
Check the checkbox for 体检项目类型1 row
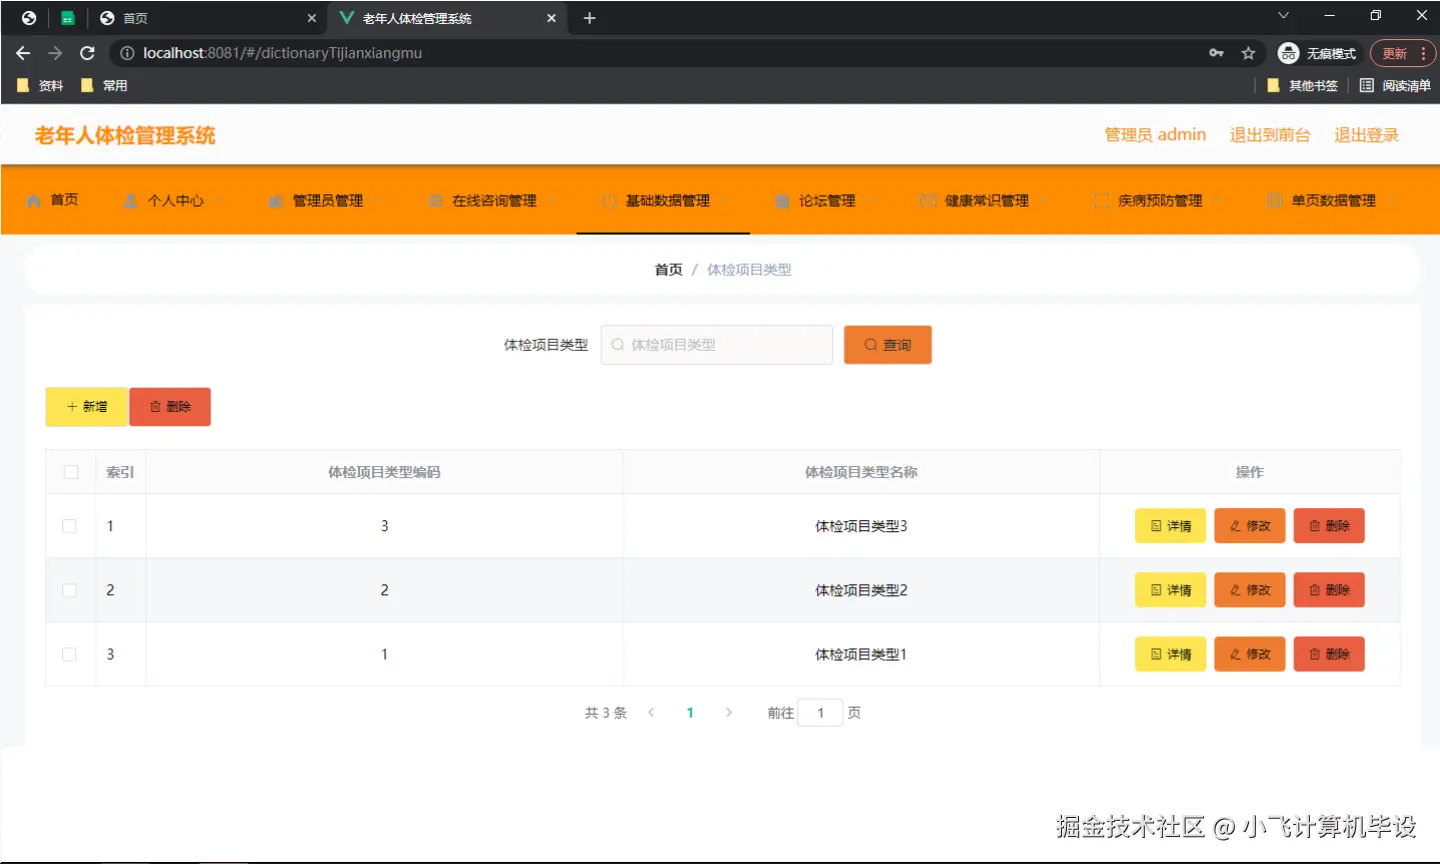click(70, 654)
